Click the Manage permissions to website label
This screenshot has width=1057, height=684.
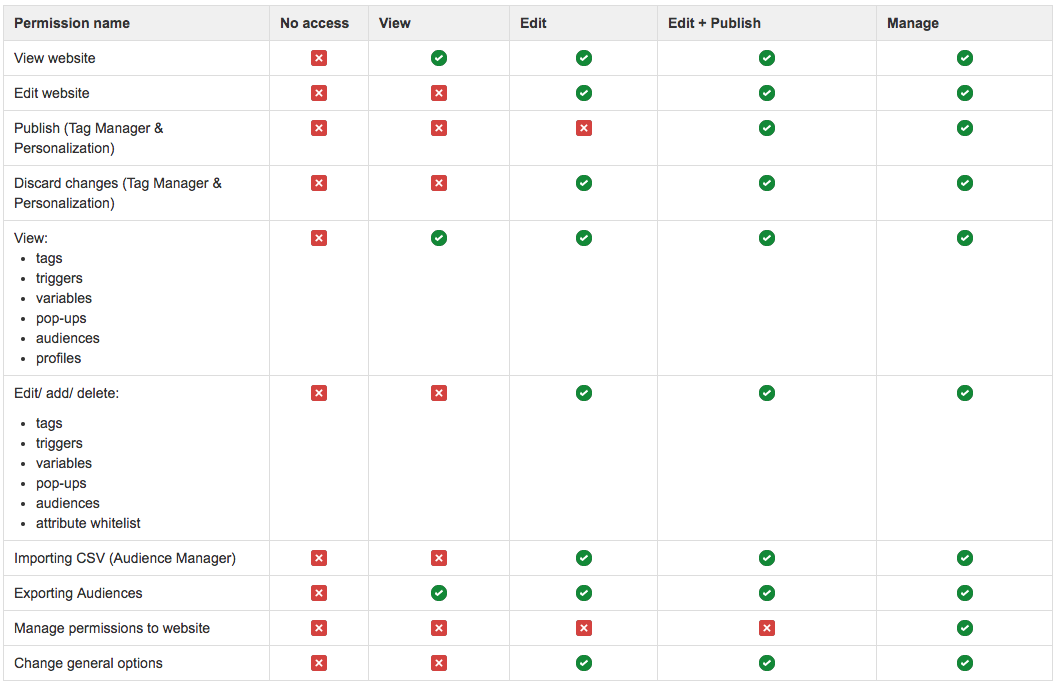click(x=112, y=628)
